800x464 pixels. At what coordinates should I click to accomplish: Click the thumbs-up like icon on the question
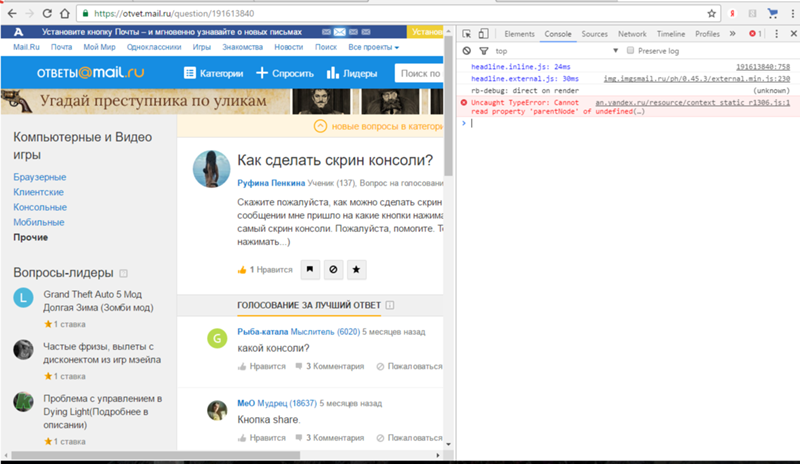click(242, 270)
